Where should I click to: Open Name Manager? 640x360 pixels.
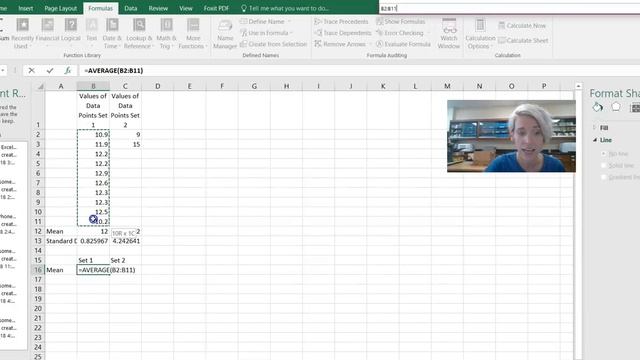(x=225, y=34)
